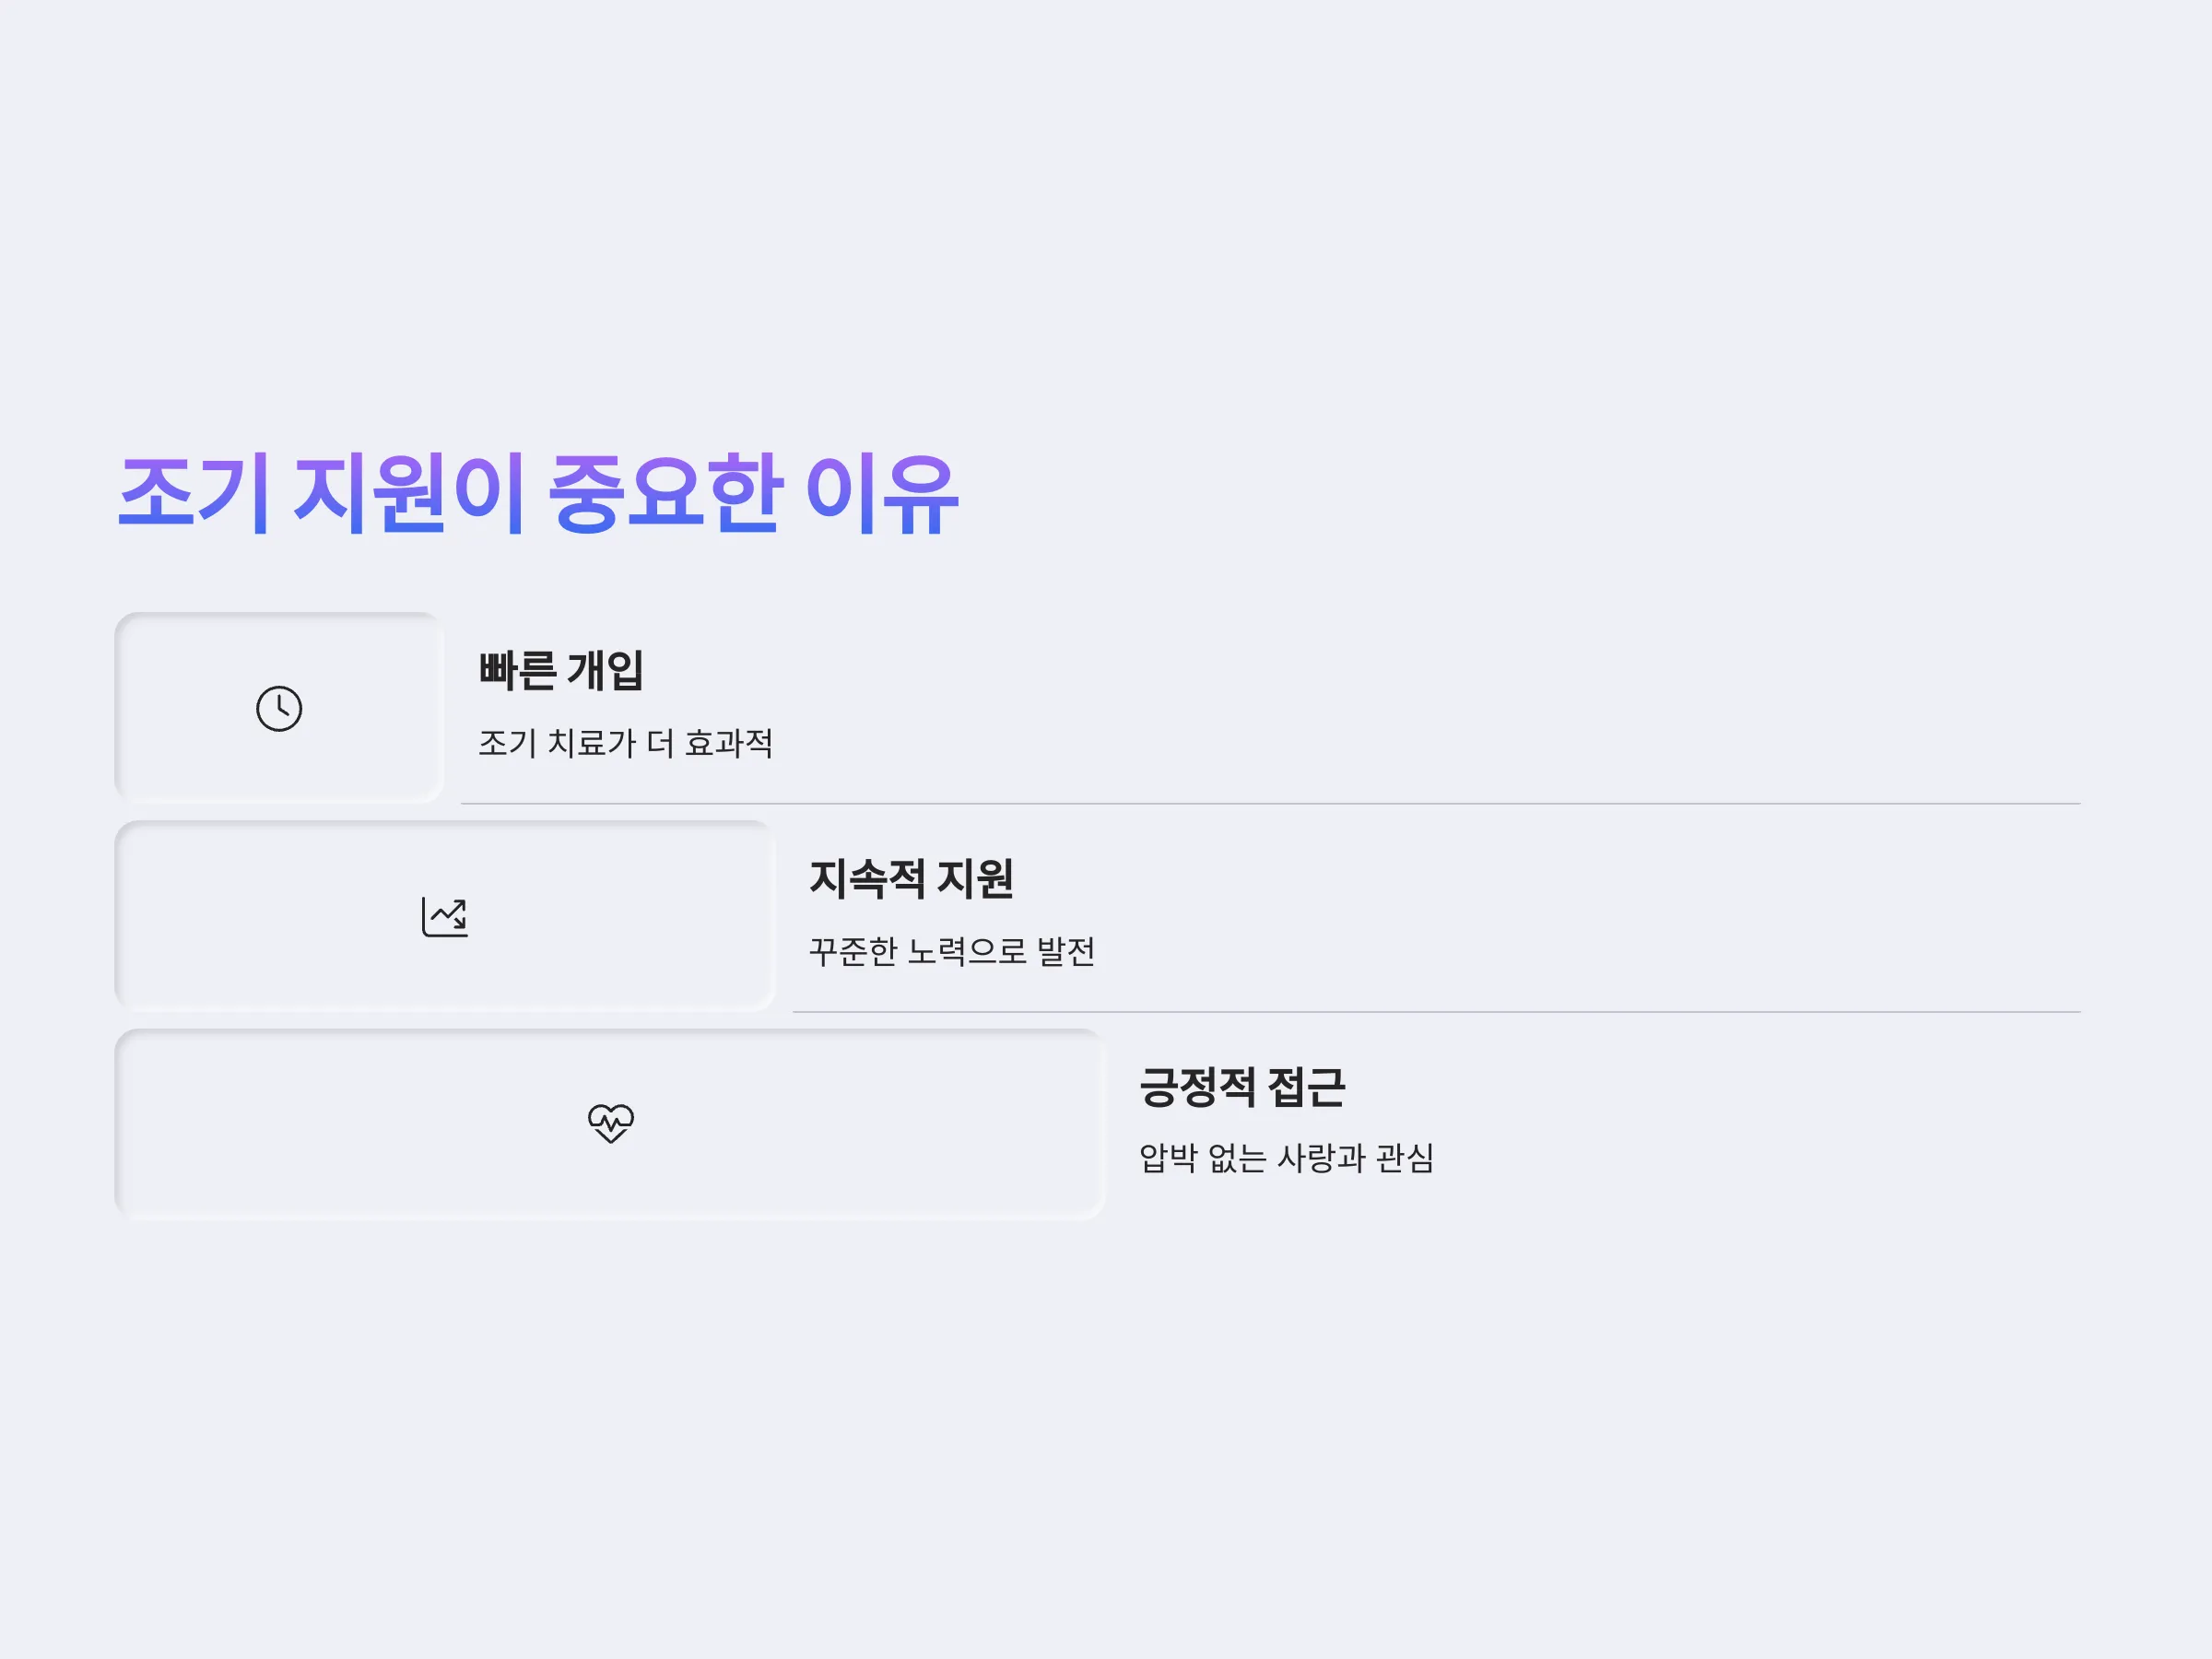Select the 빠른 개입 heading

561,670
